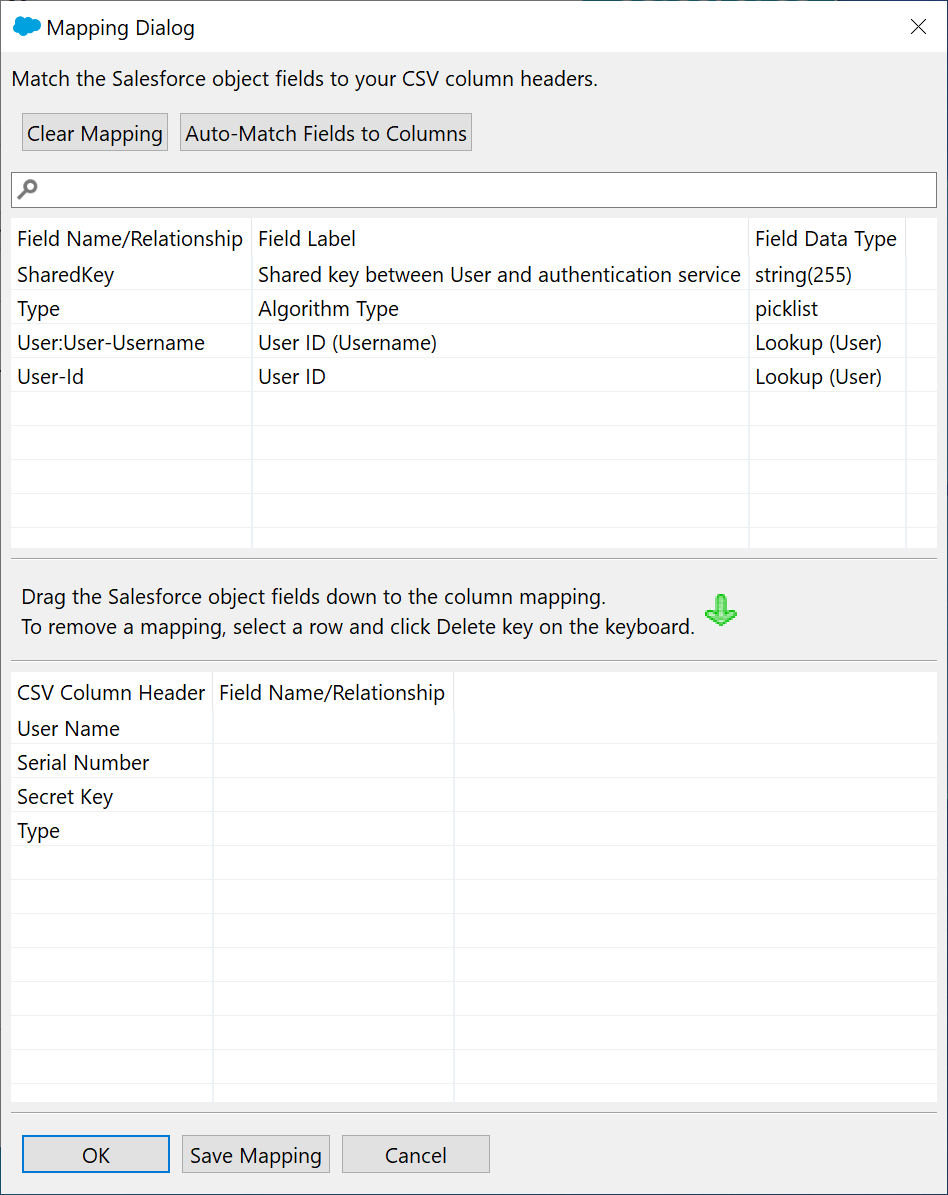Click the magnifier icon in search box
Screen dimensions: 948x1195
click(x=28, y=189)
